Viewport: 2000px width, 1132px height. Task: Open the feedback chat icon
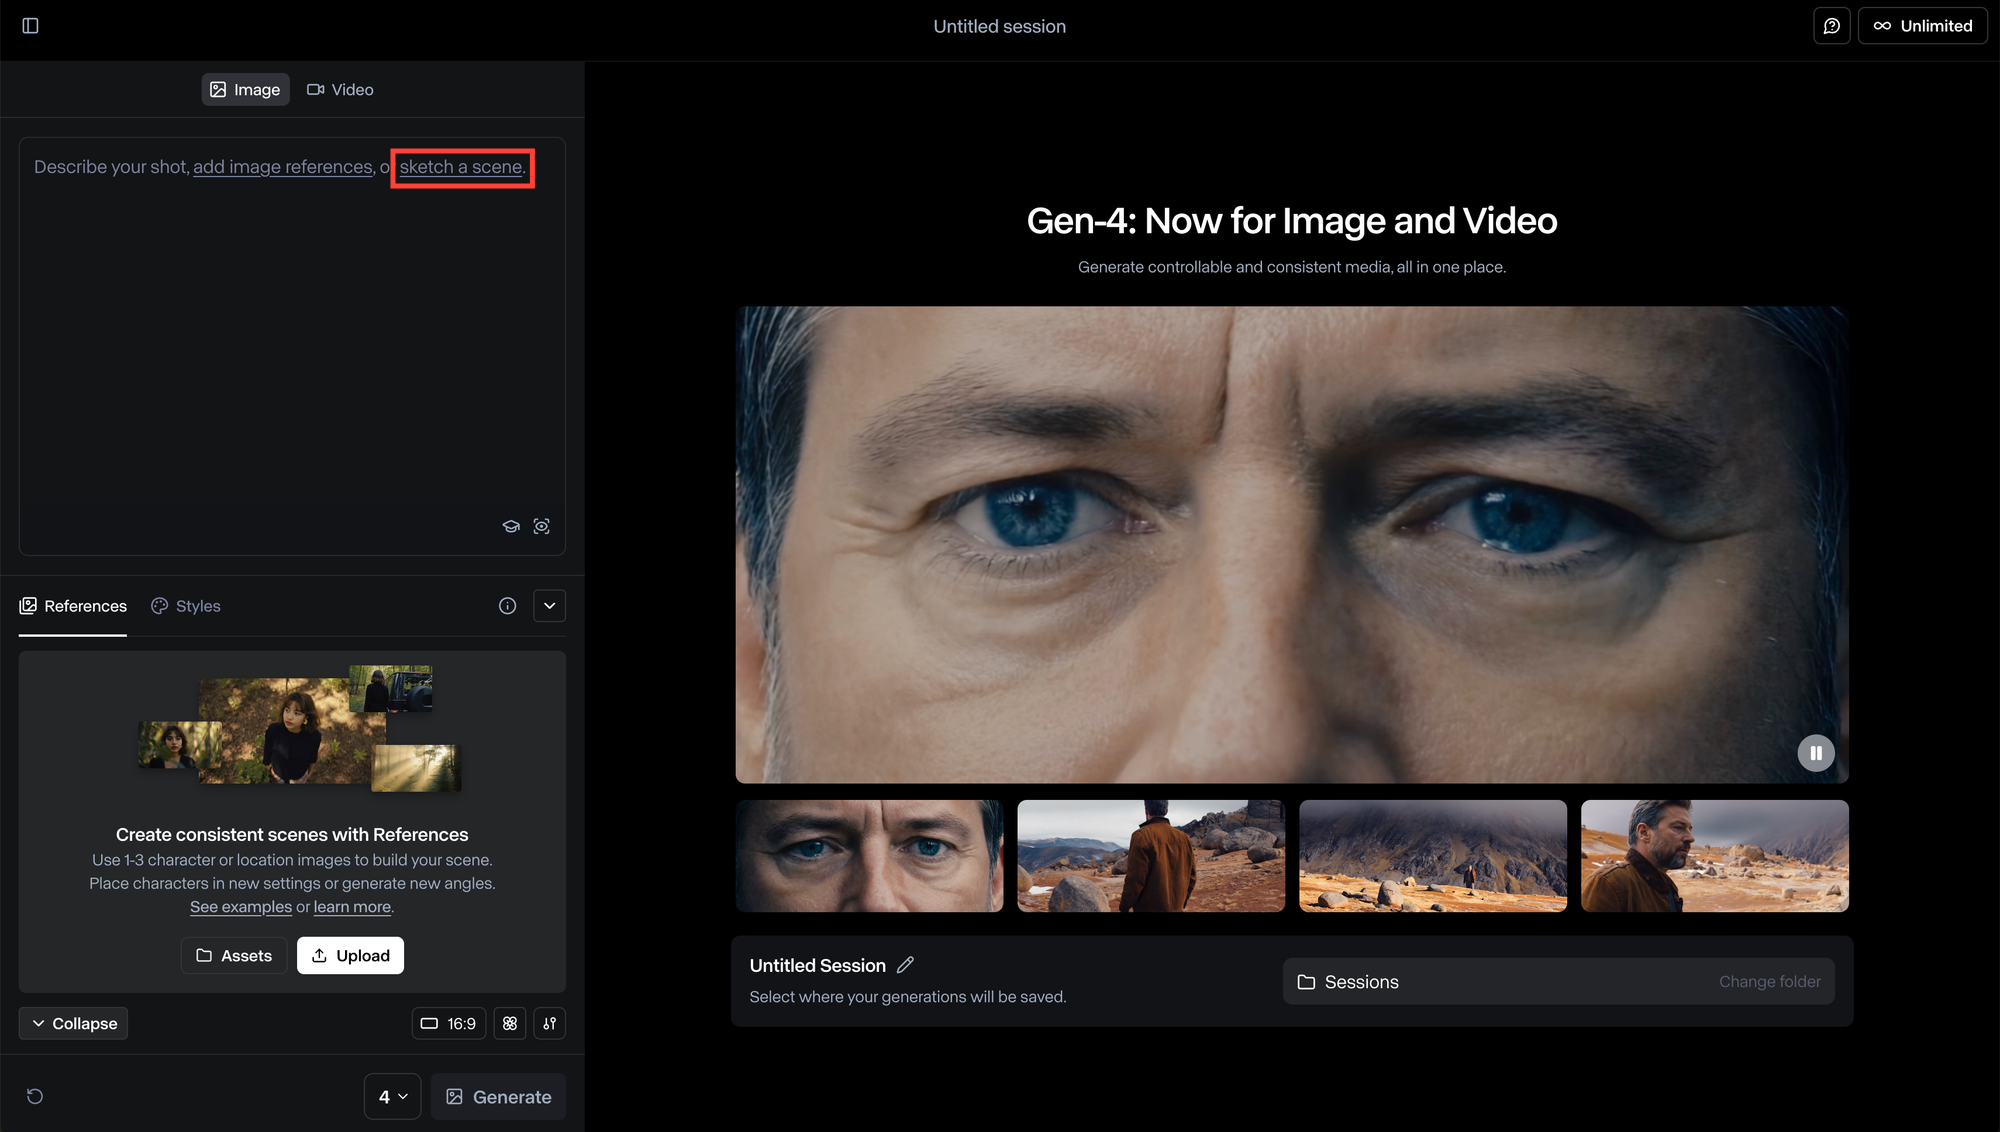click(x=1832, y=26)
